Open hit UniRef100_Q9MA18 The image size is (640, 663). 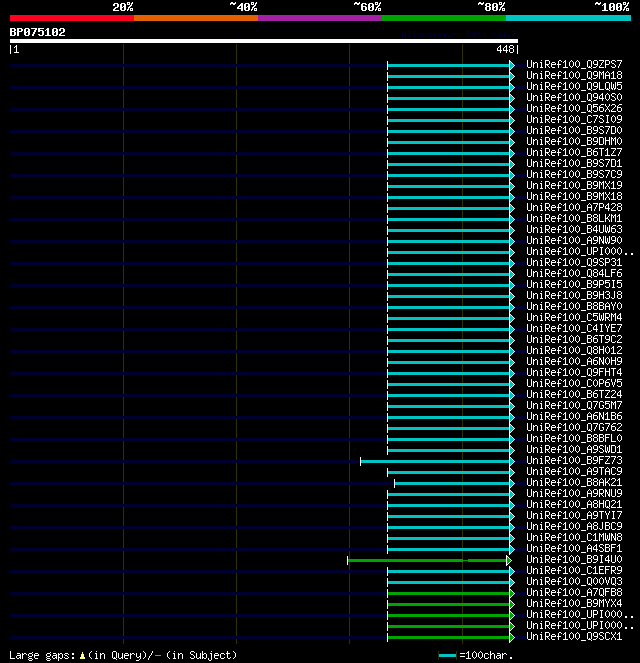(574, 75)
